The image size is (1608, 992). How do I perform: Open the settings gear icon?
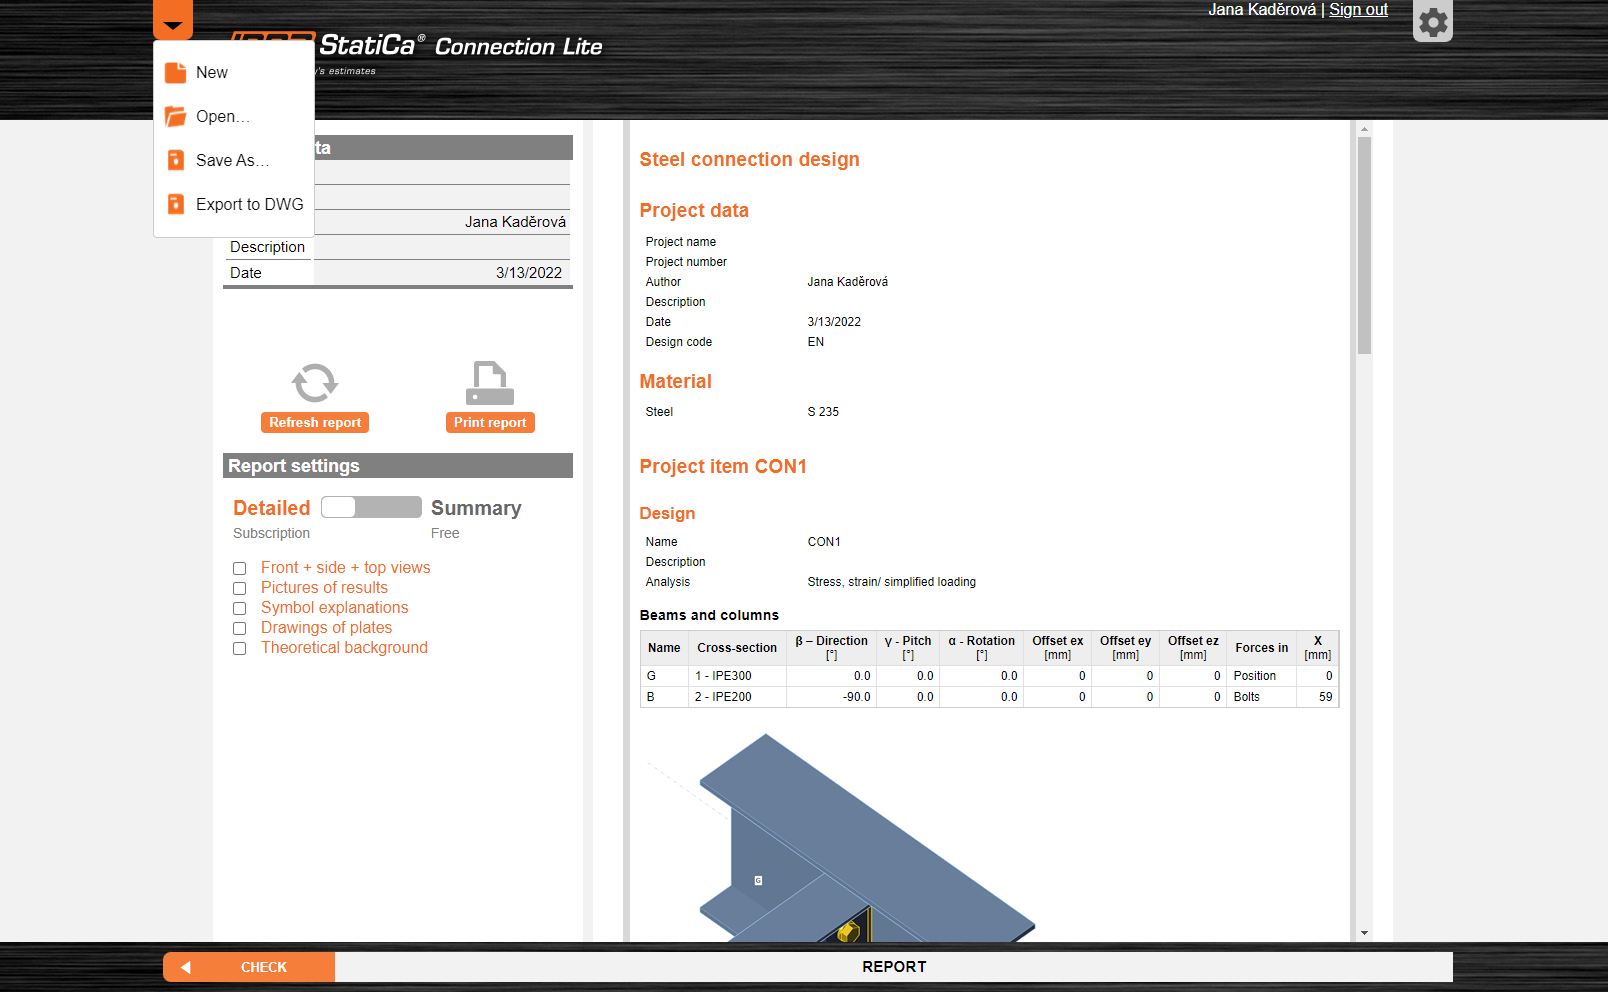(x=1433, y=21)
